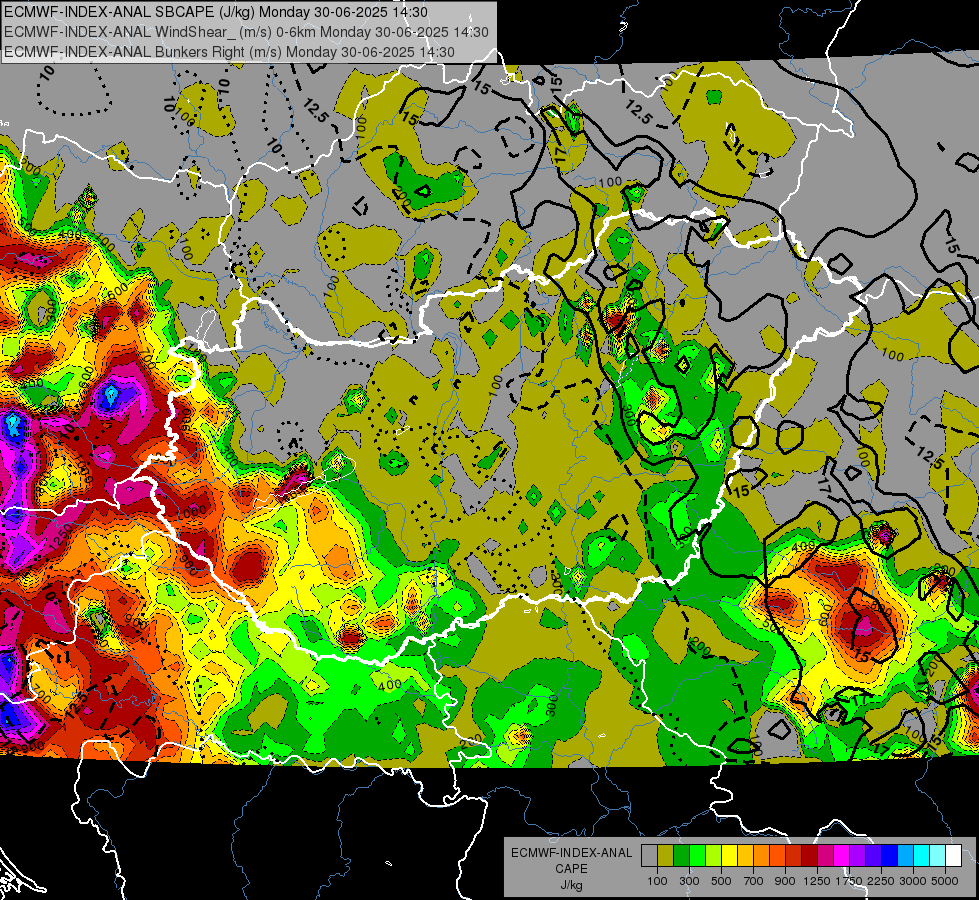The image size is (979, 900).
Task: Select the white legend swatch above 5000
Action: pos(953,856)
